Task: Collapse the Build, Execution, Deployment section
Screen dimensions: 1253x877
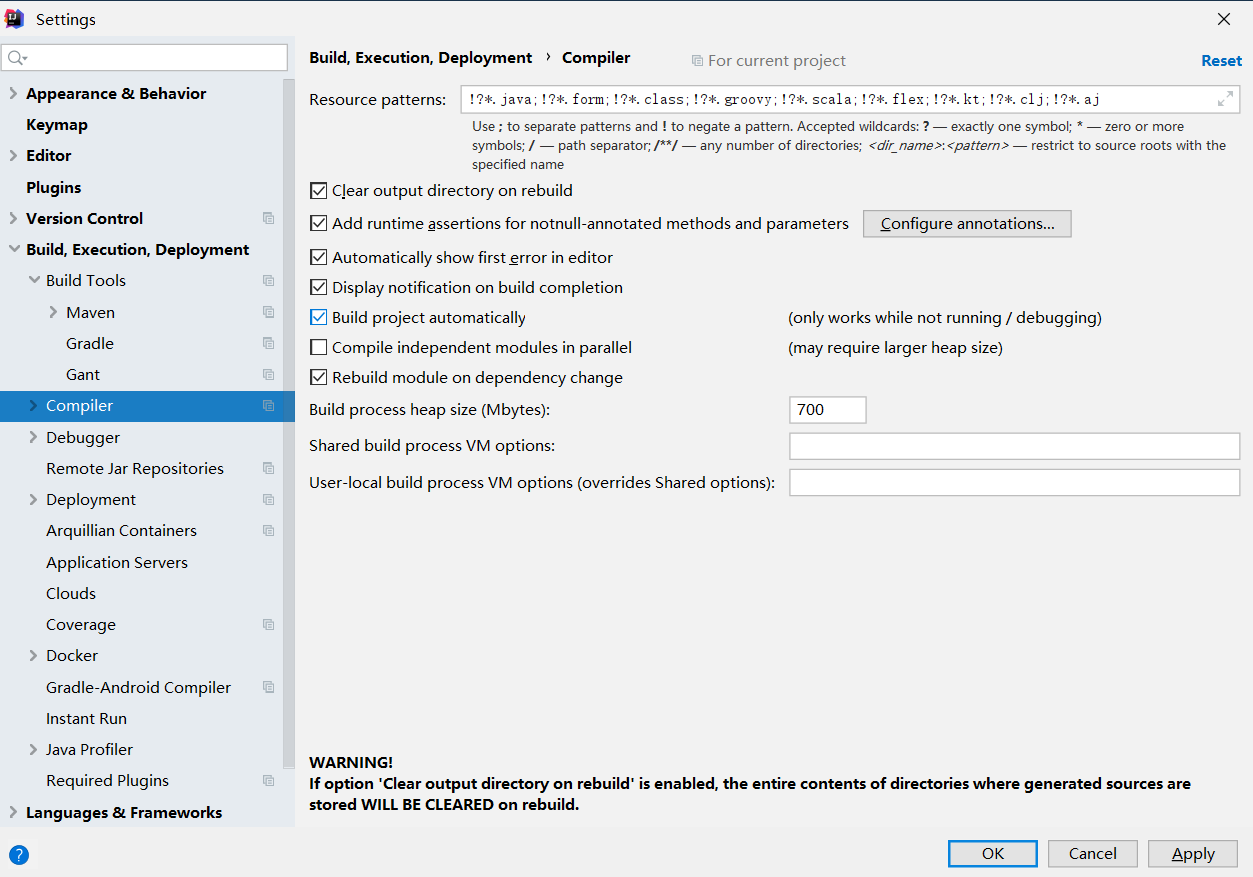Action: click(13, 250)
